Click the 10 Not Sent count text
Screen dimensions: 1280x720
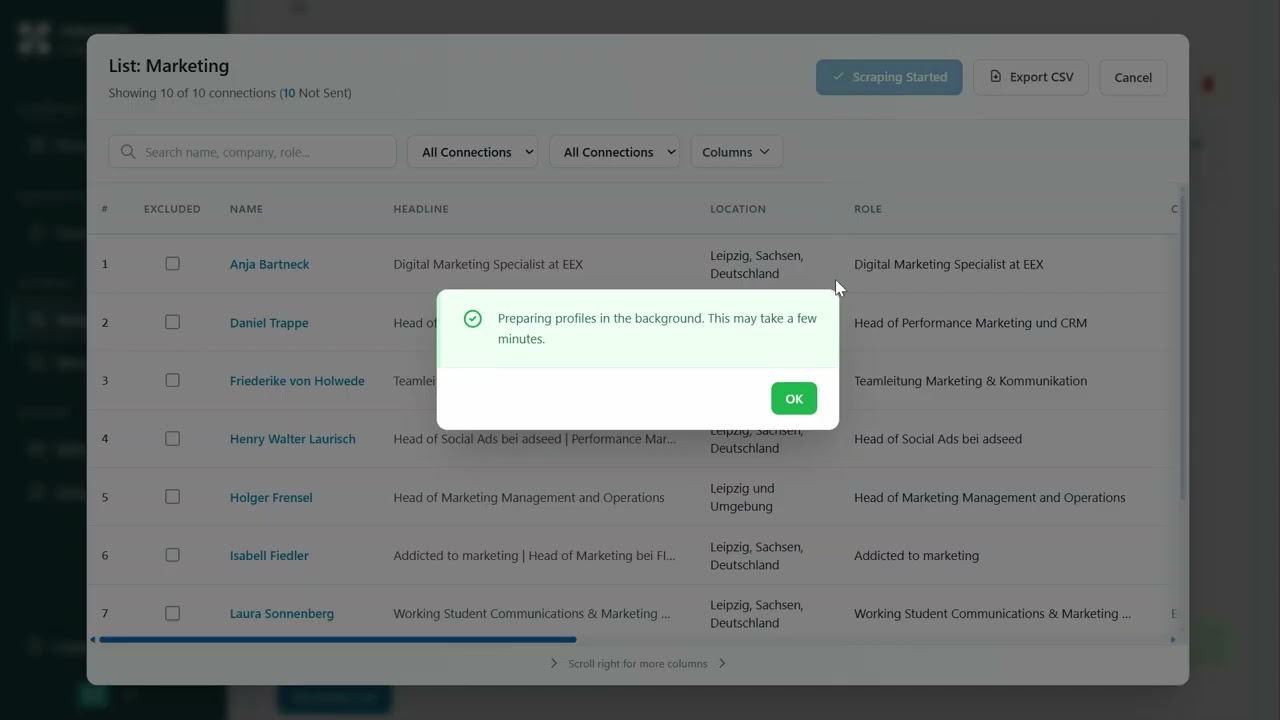[314, 93]
